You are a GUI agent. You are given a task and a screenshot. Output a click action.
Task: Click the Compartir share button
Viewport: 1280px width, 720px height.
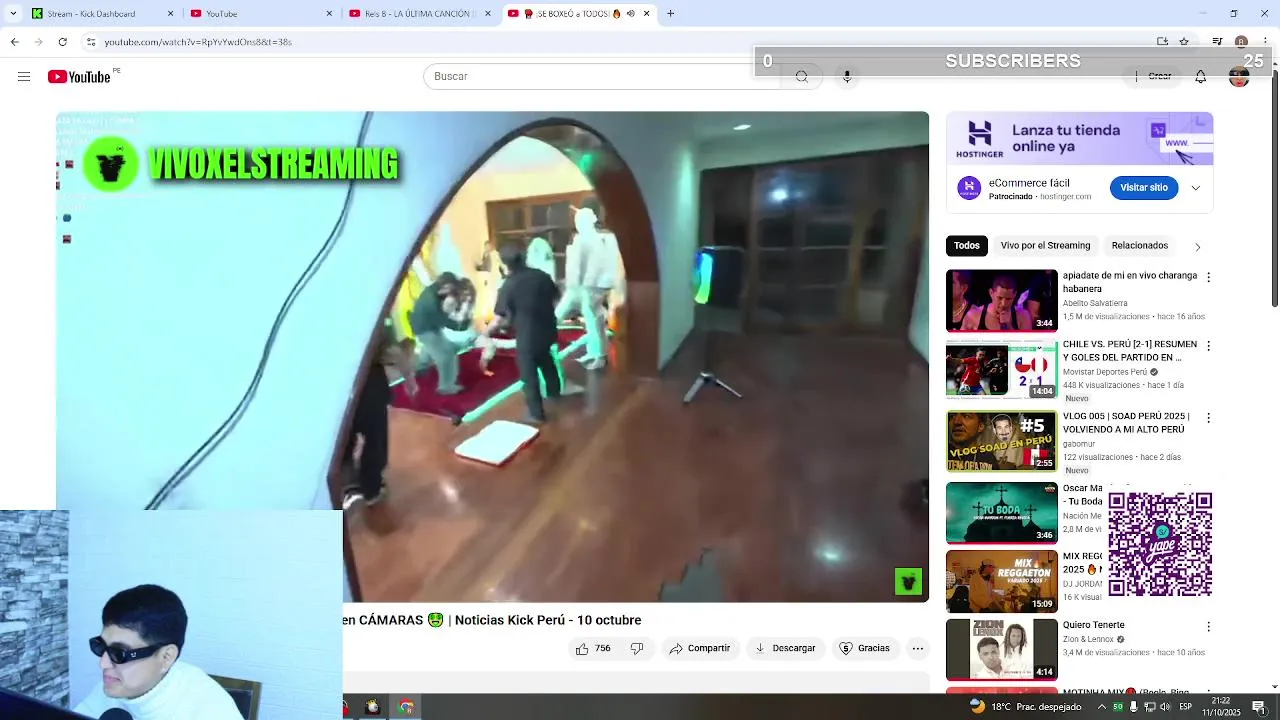coord(700,648)
